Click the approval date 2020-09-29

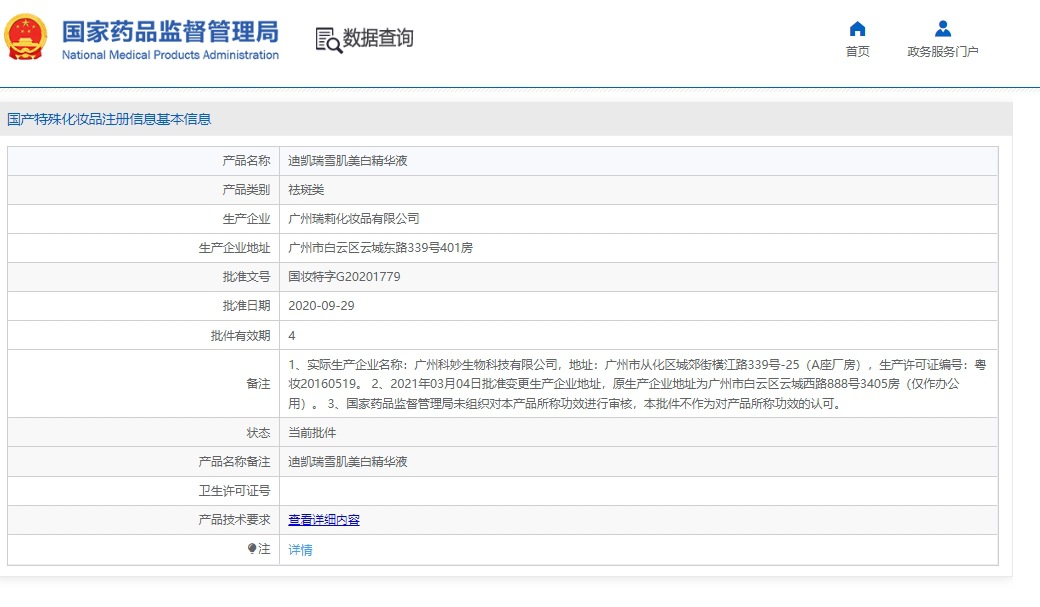321,306
